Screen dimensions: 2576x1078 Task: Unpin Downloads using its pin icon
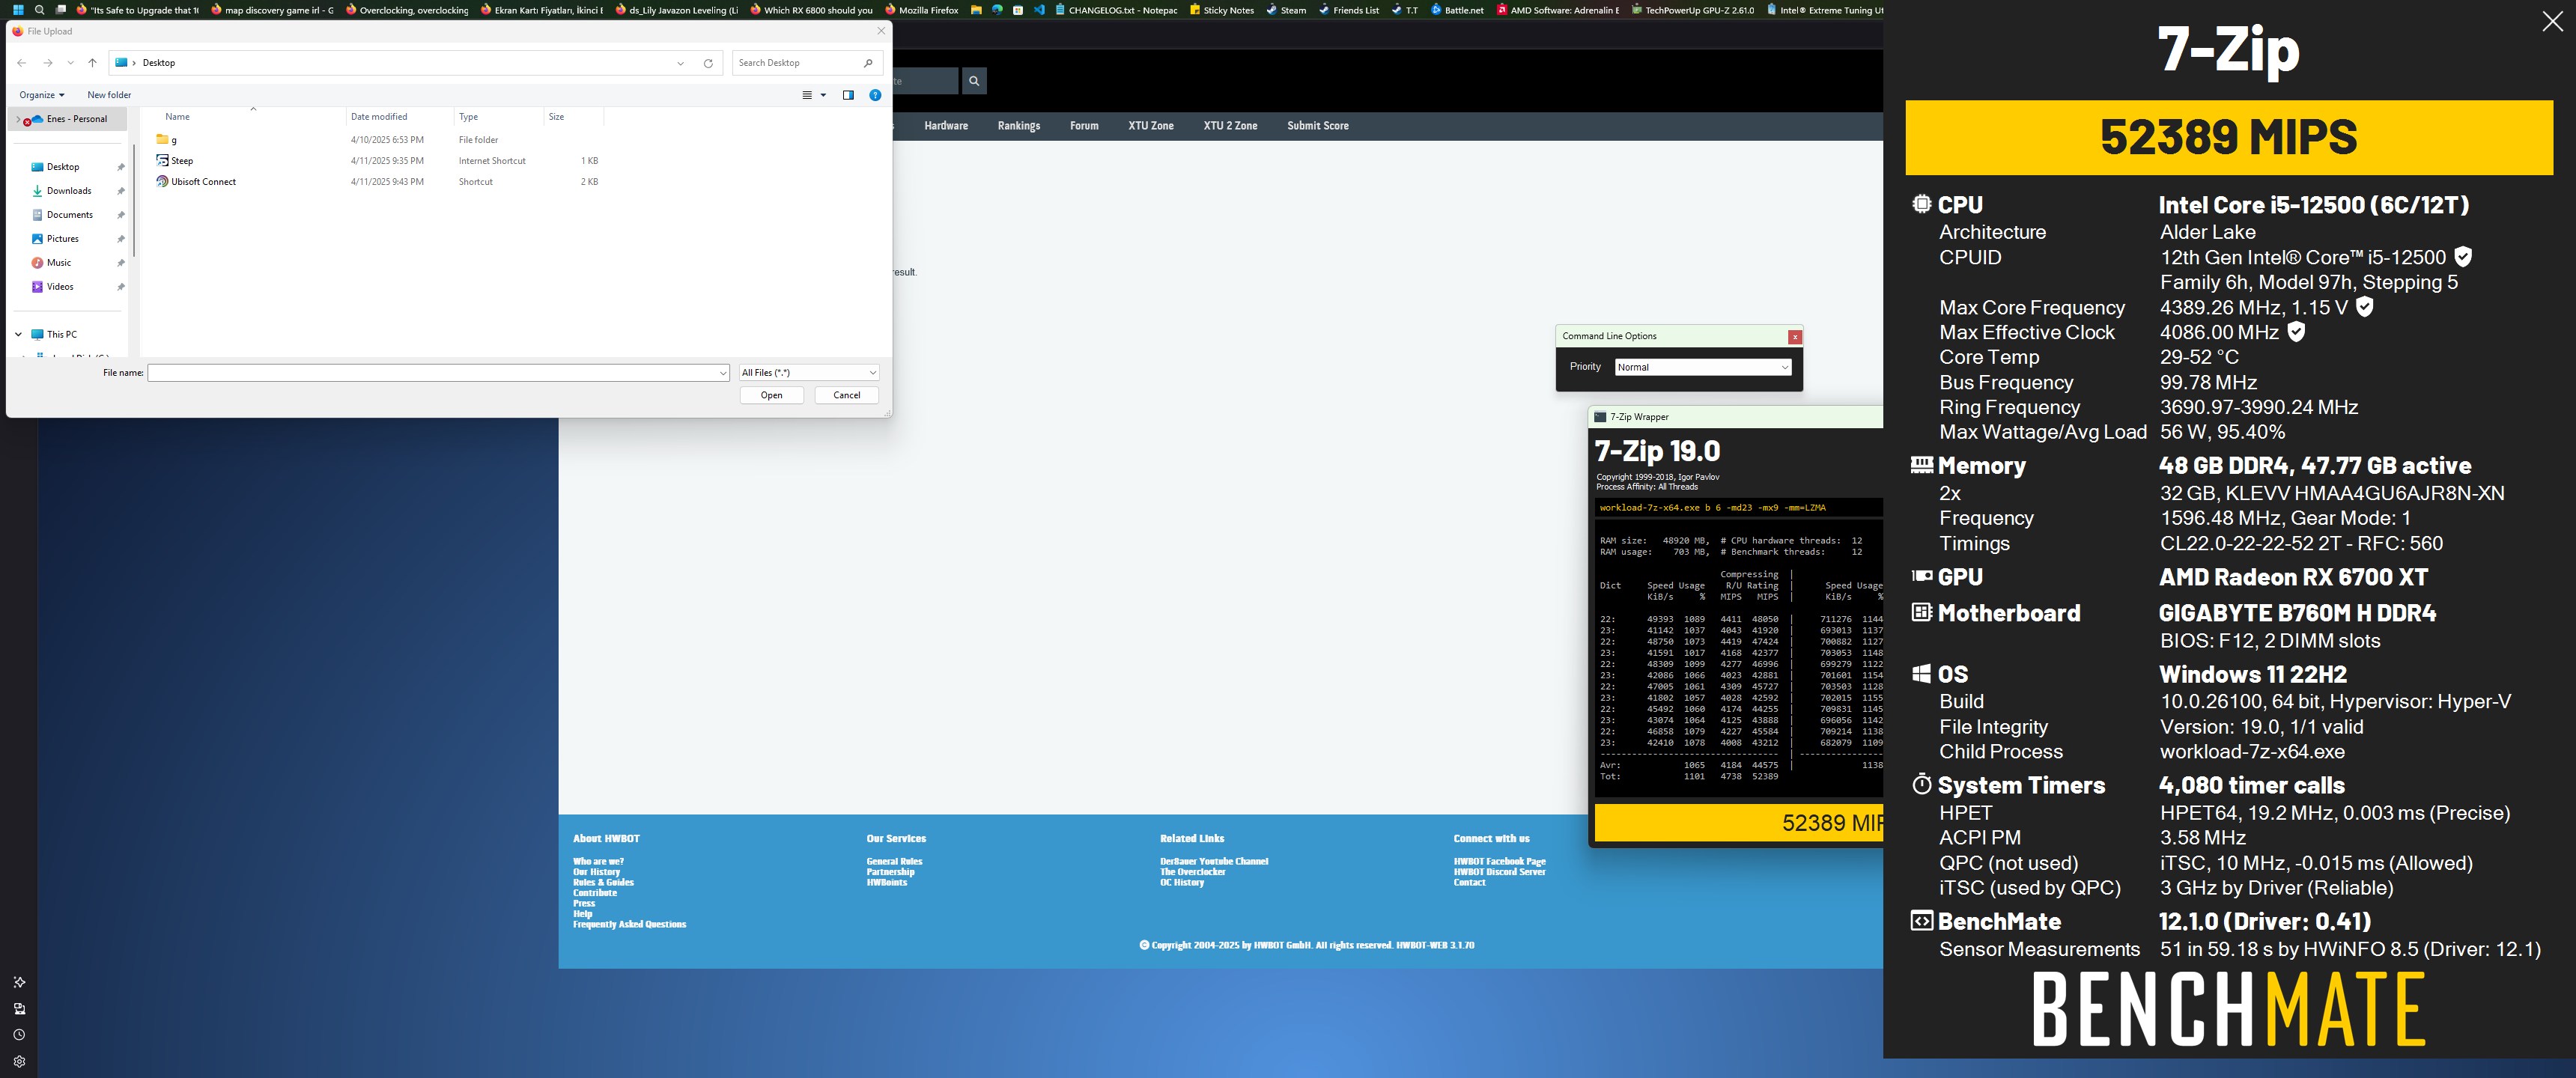[x=121, y=191]
